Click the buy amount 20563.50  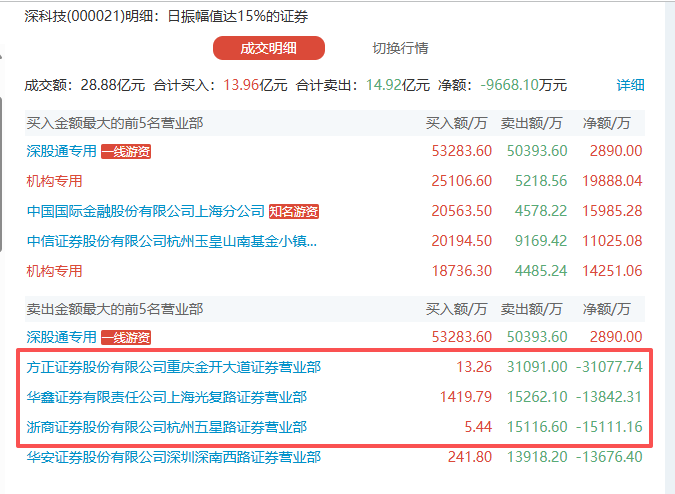(461, 211)
